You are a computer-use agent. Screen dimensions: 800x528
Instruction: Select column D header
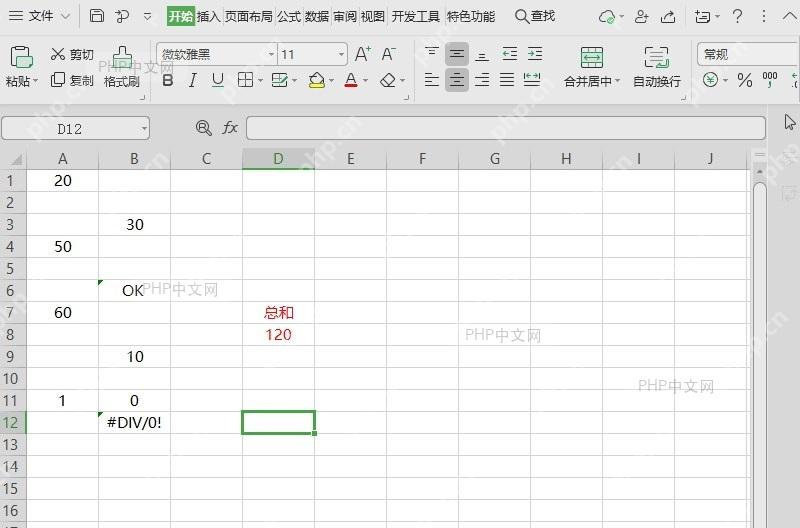click(278, 159)
